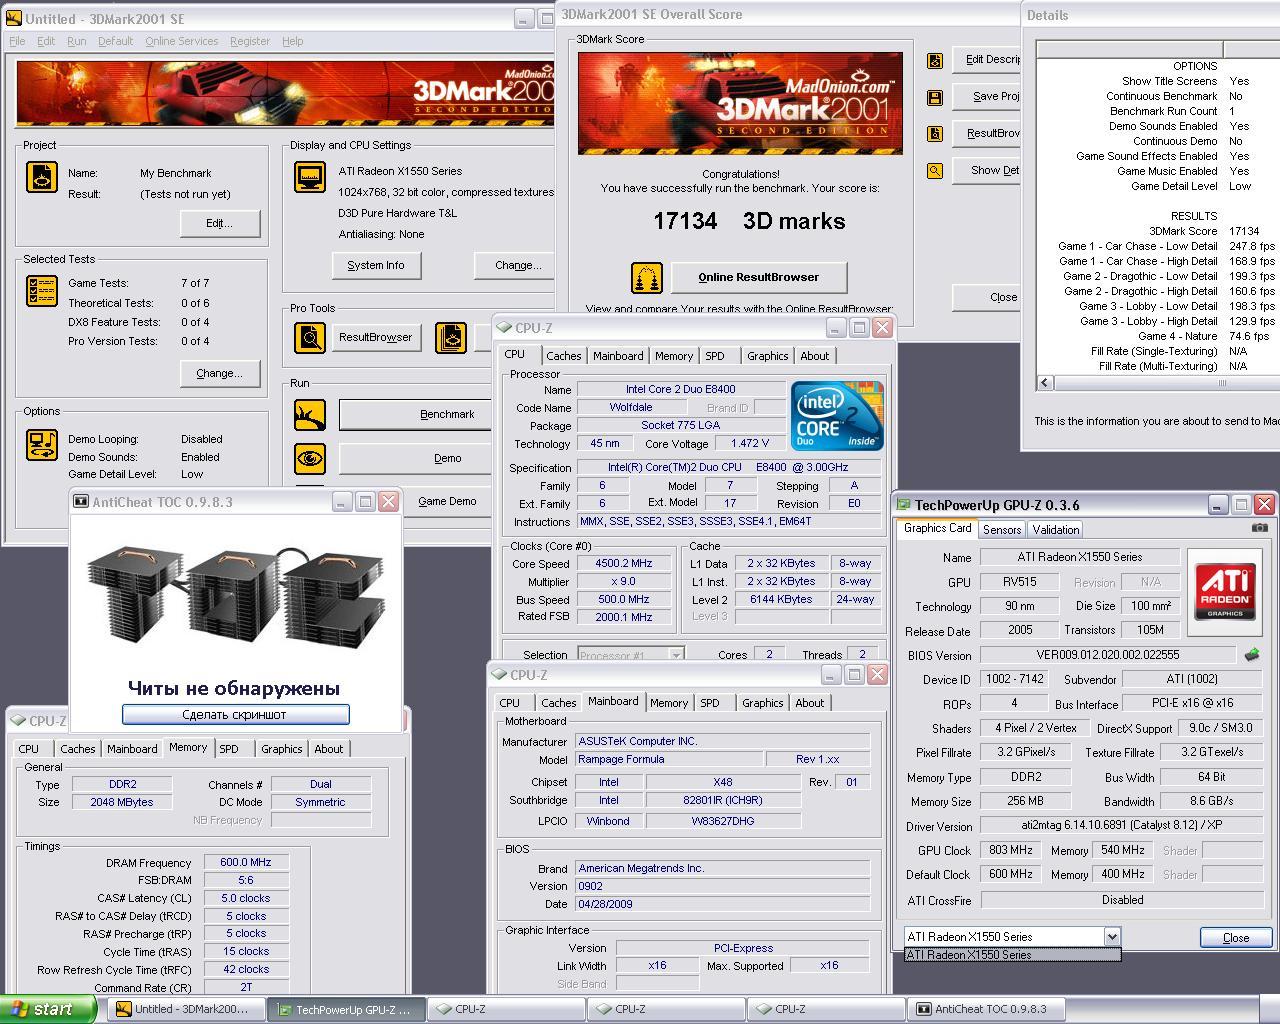
Task: Click the Close button in GPU-Z
Action: point(1236,937)
